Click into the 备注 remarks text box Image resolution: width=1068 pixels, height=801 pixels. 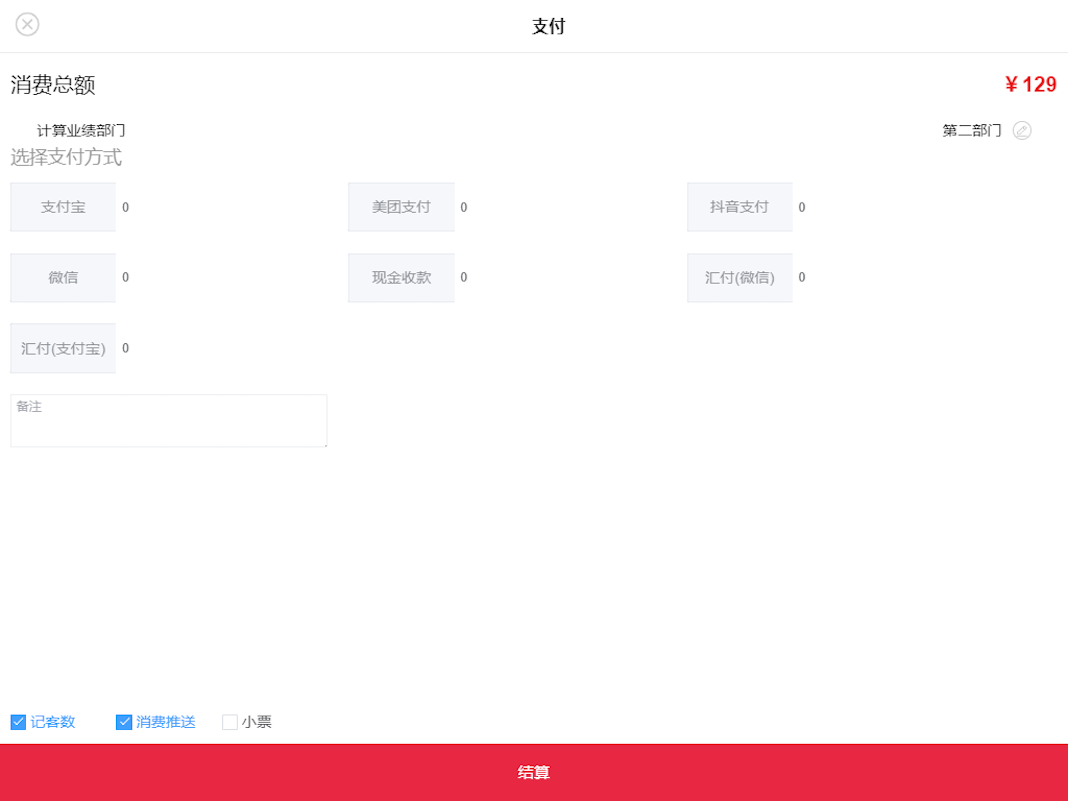click(168, 421)
